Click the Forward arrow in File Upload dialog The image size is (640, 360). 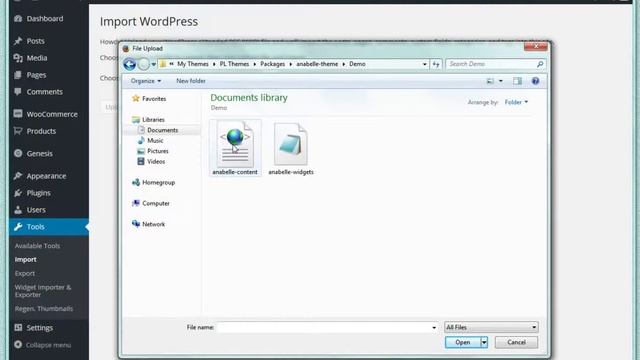coord(144,64)
